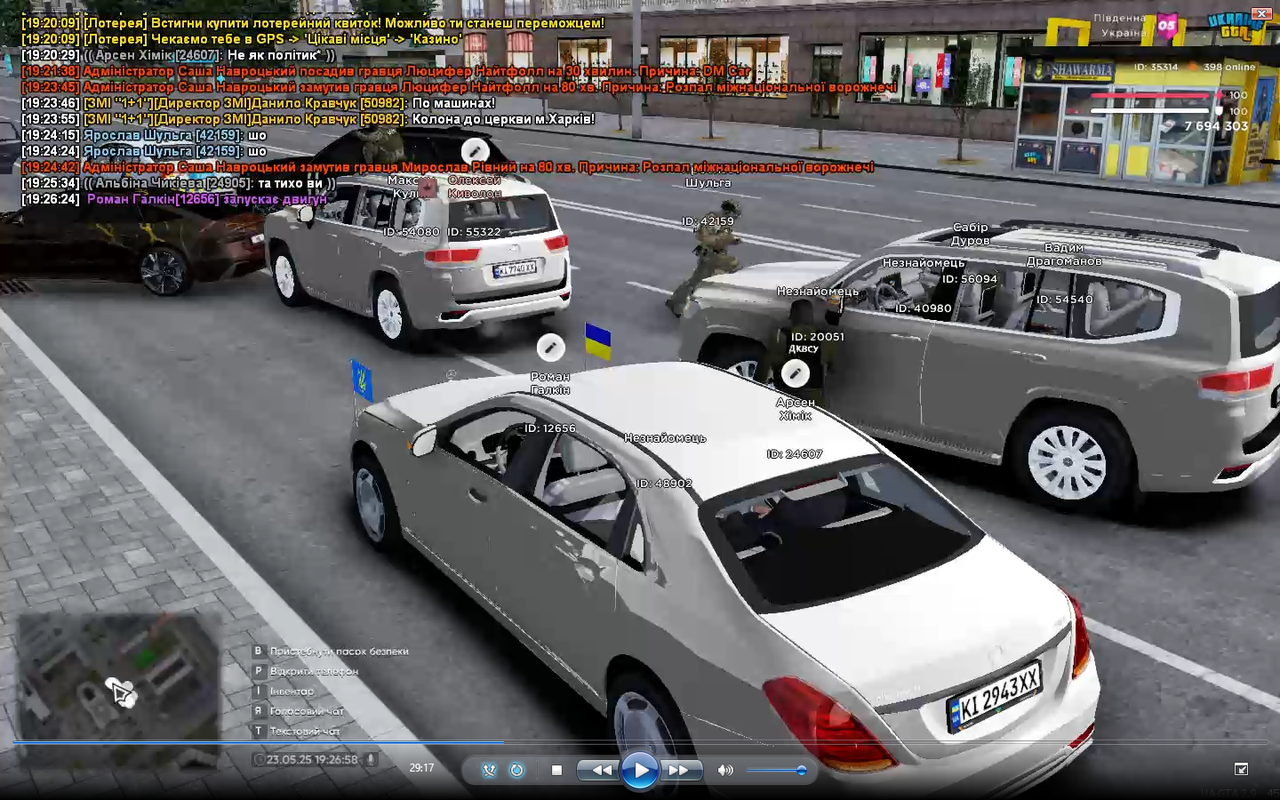Click the microphone badge above Арсен Хімік

795,374
